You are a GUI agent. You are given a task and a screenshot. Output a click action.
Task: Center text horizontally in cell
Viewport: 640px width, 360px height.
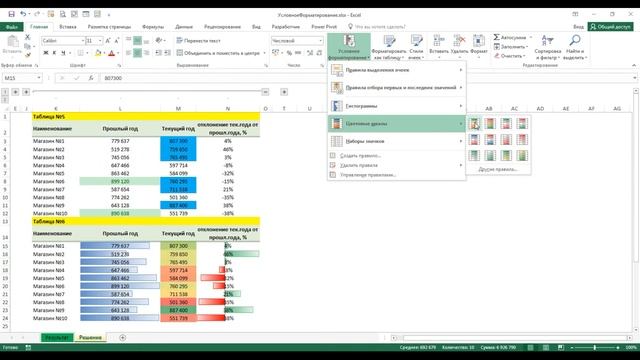click(x=137, y=53)
